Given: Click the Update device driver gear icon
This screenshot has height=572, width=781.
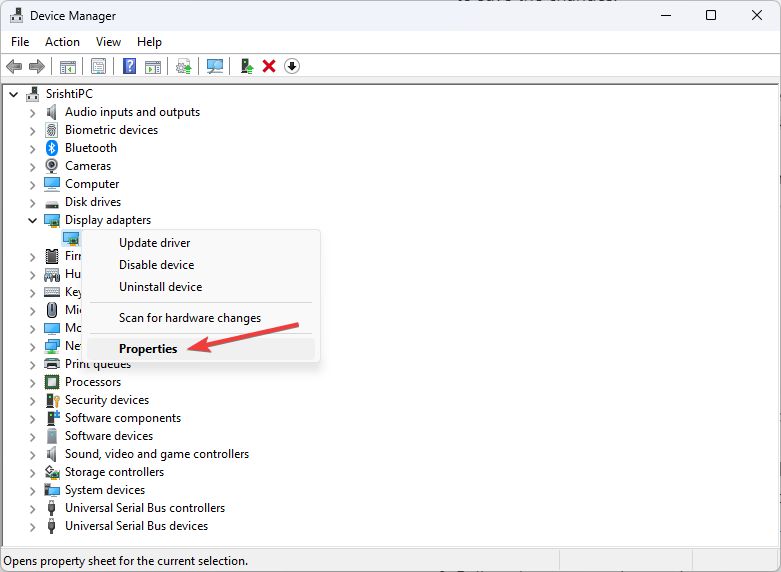Looking at the screenshot, I should pos(184,66).
